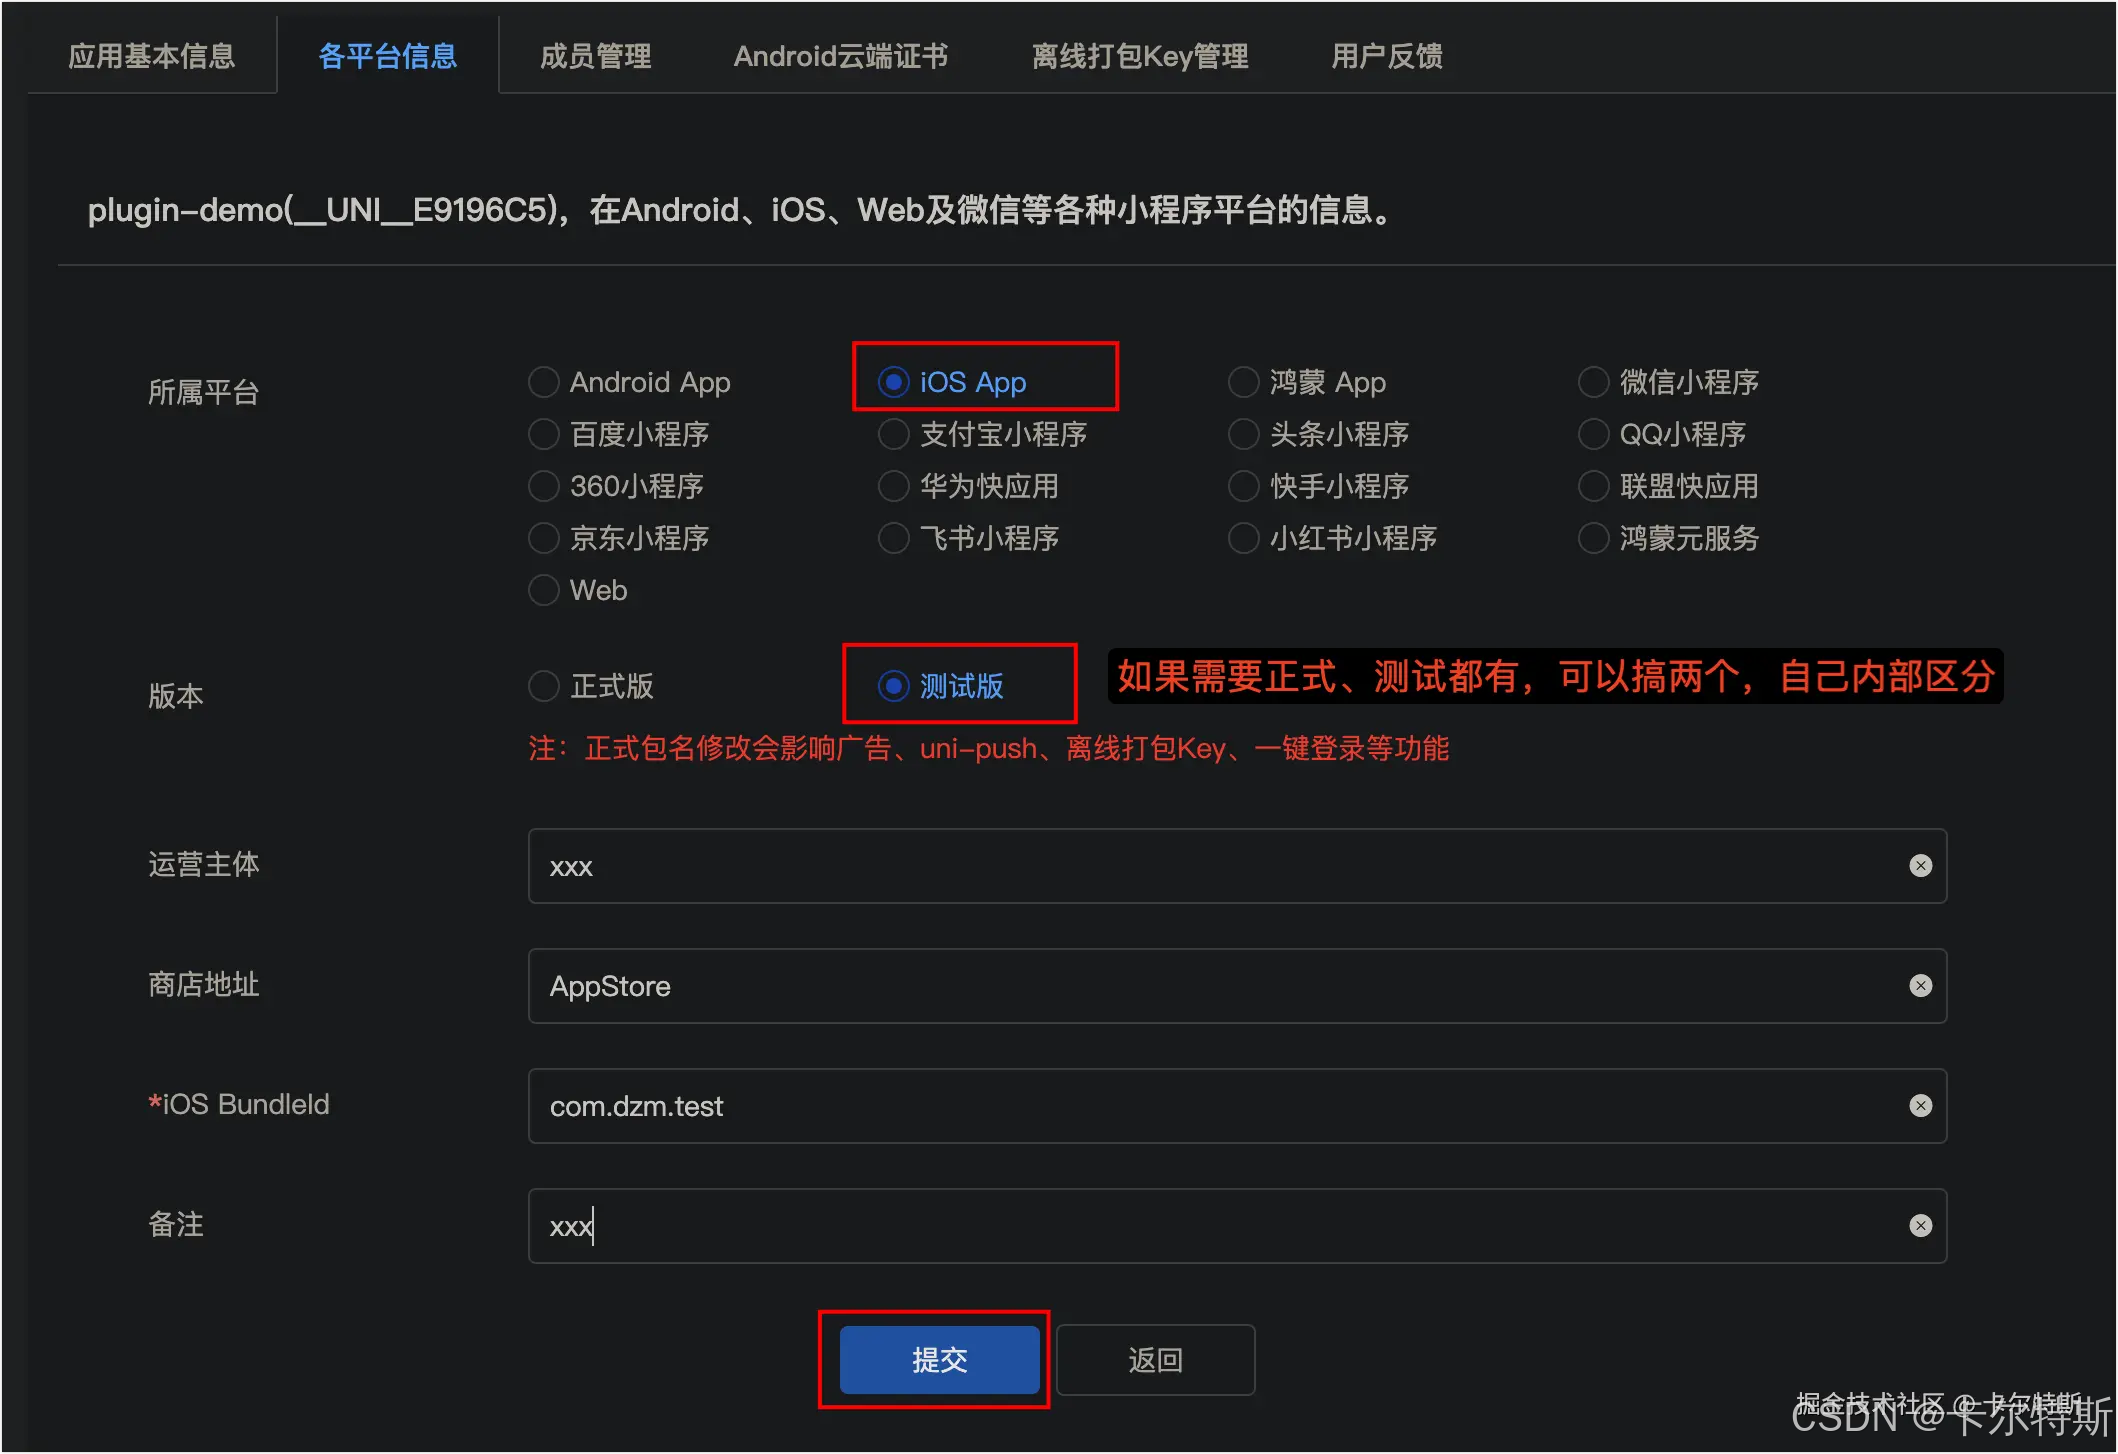2118x1454 pixels.
Task: Pick the Web platform radio button
Action: pos(544,590)
